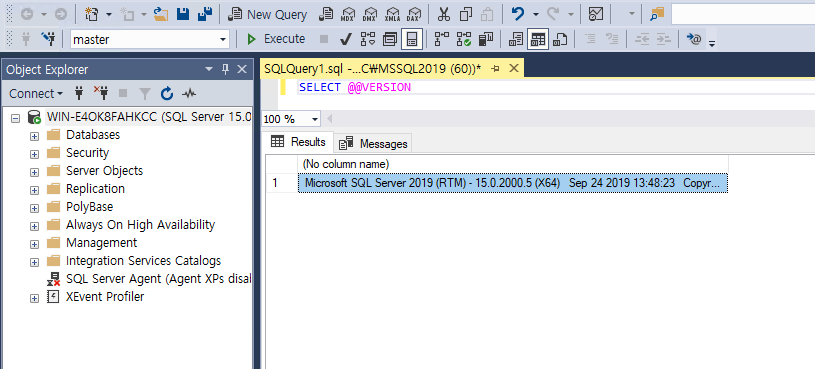This screenshot has width=815, height=369.
Task: Click Connect Object Explorer plug icon
Action: tap(79, 94)
